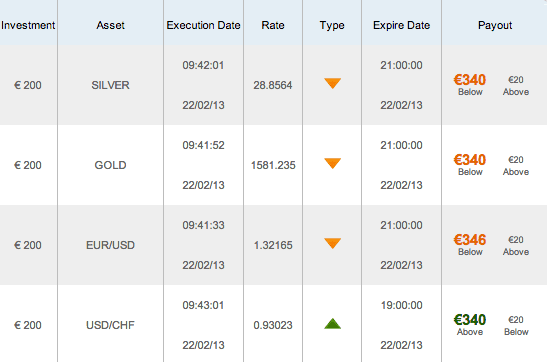Click the €346 Below payout for EUR/USD

tap(470, 245)
